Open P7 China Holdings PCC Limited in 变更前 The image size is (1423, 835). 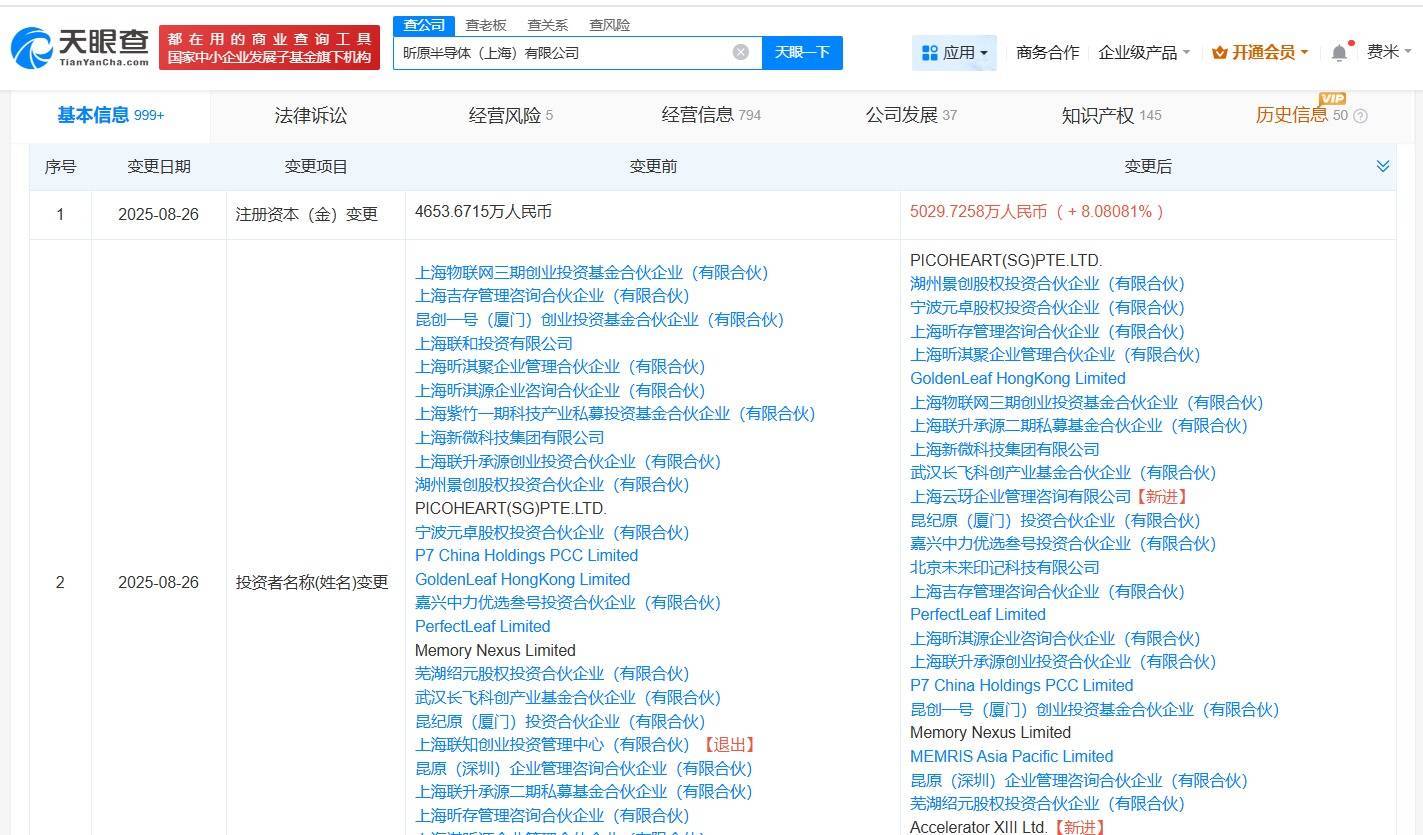pyautogui.click(x=526, y=555)
